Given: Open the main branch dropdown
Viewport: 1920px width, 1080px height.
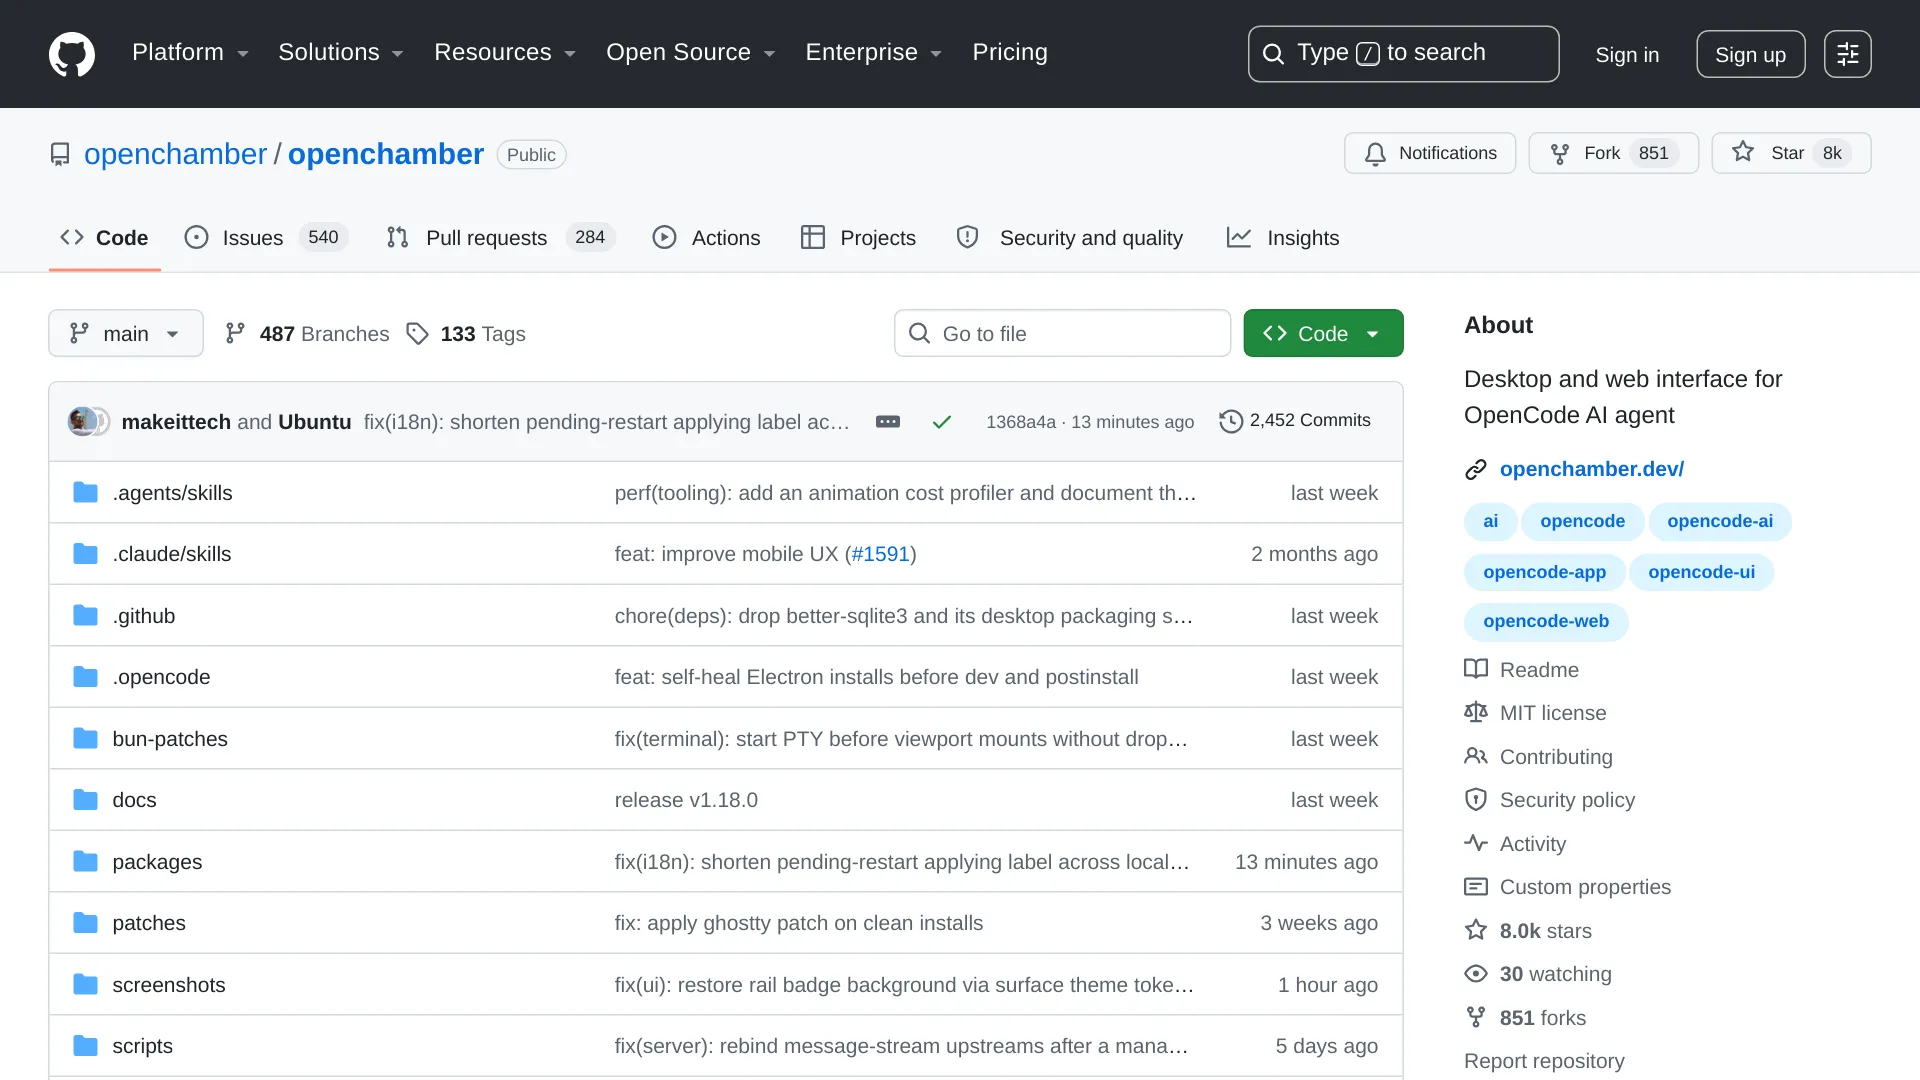Looking at the screenshot, I should point(126,334).
